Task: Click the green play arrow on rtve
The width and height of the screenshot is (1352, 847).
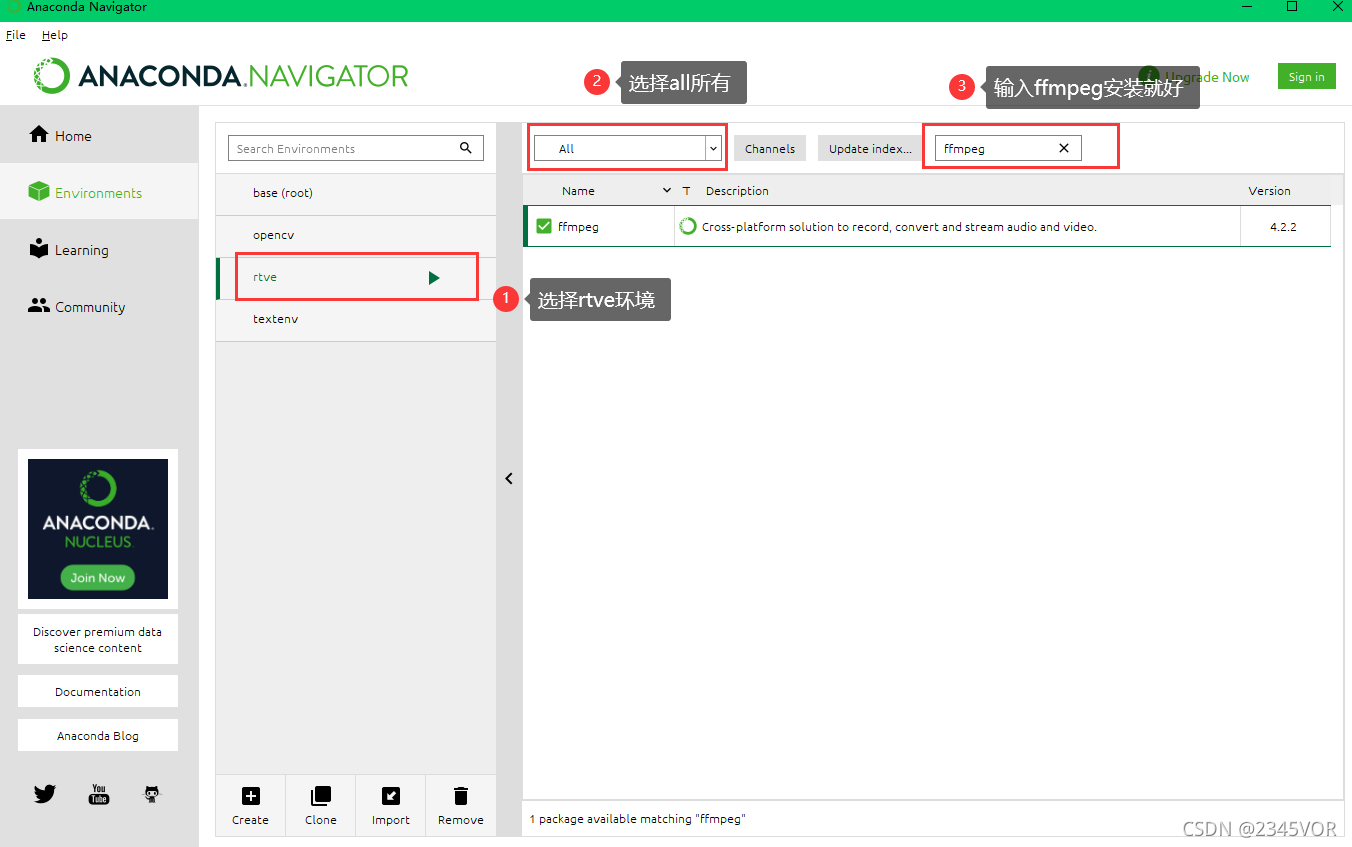Action: pos(434,278)
